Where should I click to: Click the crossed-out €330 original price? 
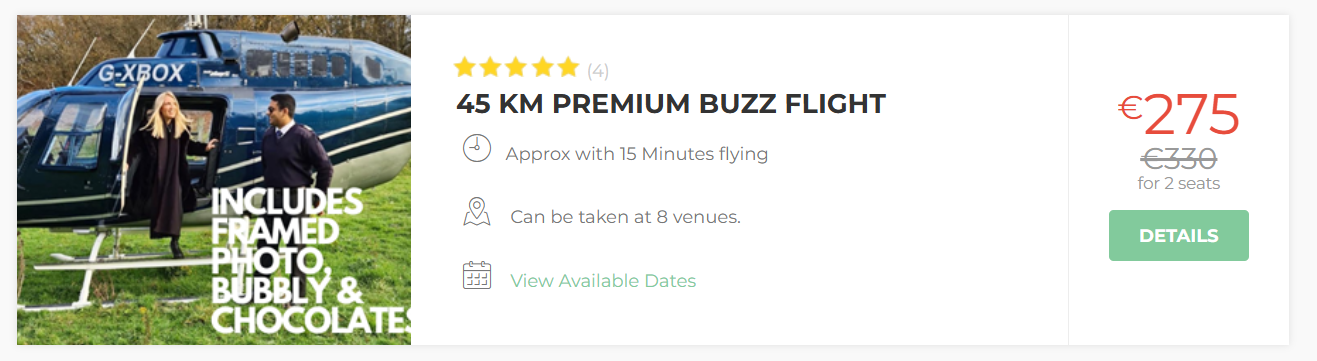coord(1179,159)
